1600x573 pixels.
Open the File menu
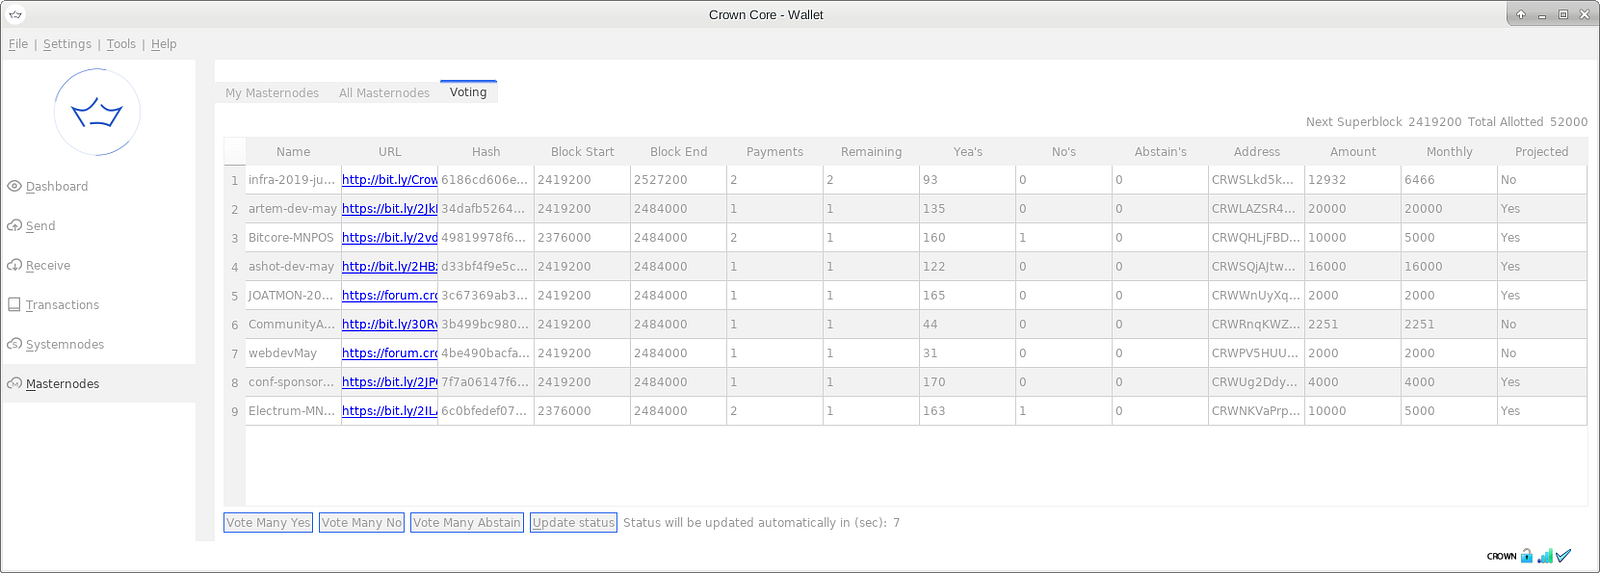18,44
